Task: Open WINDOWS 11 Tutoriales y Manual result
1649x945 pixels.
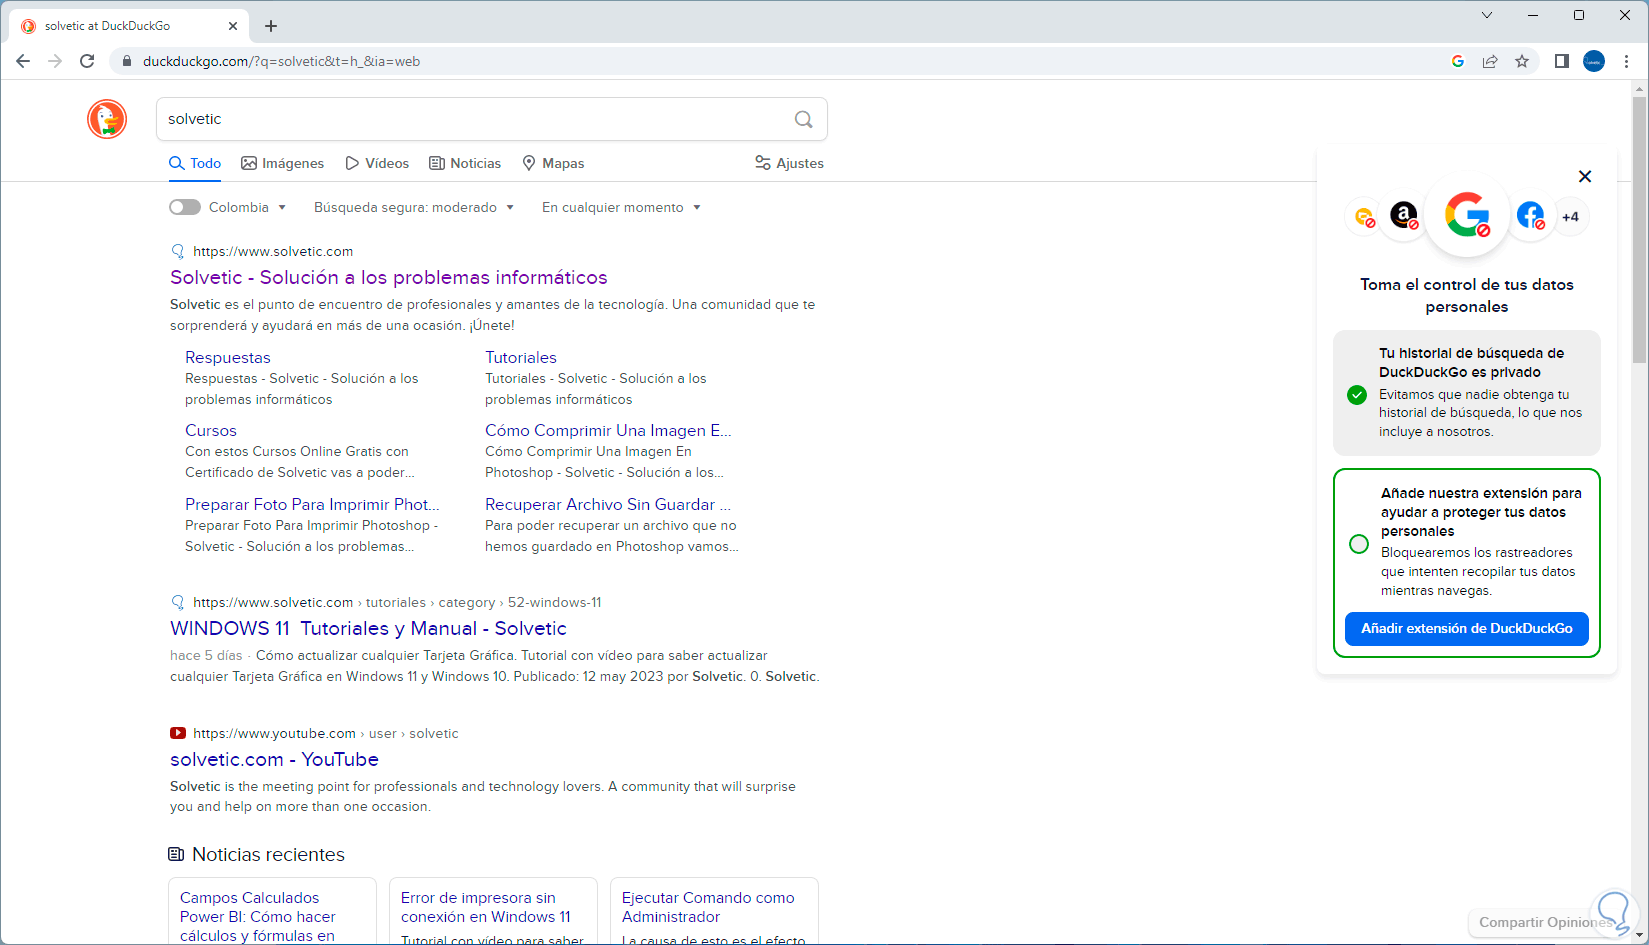Action: tap(368, 628)
